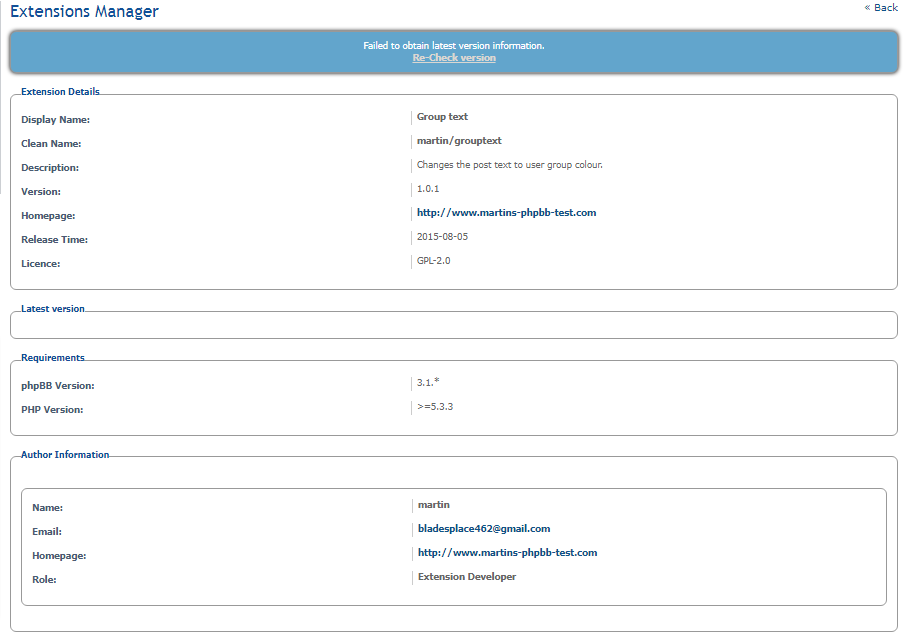Click the PHP Version value >=5.3.3
This screenshot has height=637, width=904.
(x=435, y=407)
